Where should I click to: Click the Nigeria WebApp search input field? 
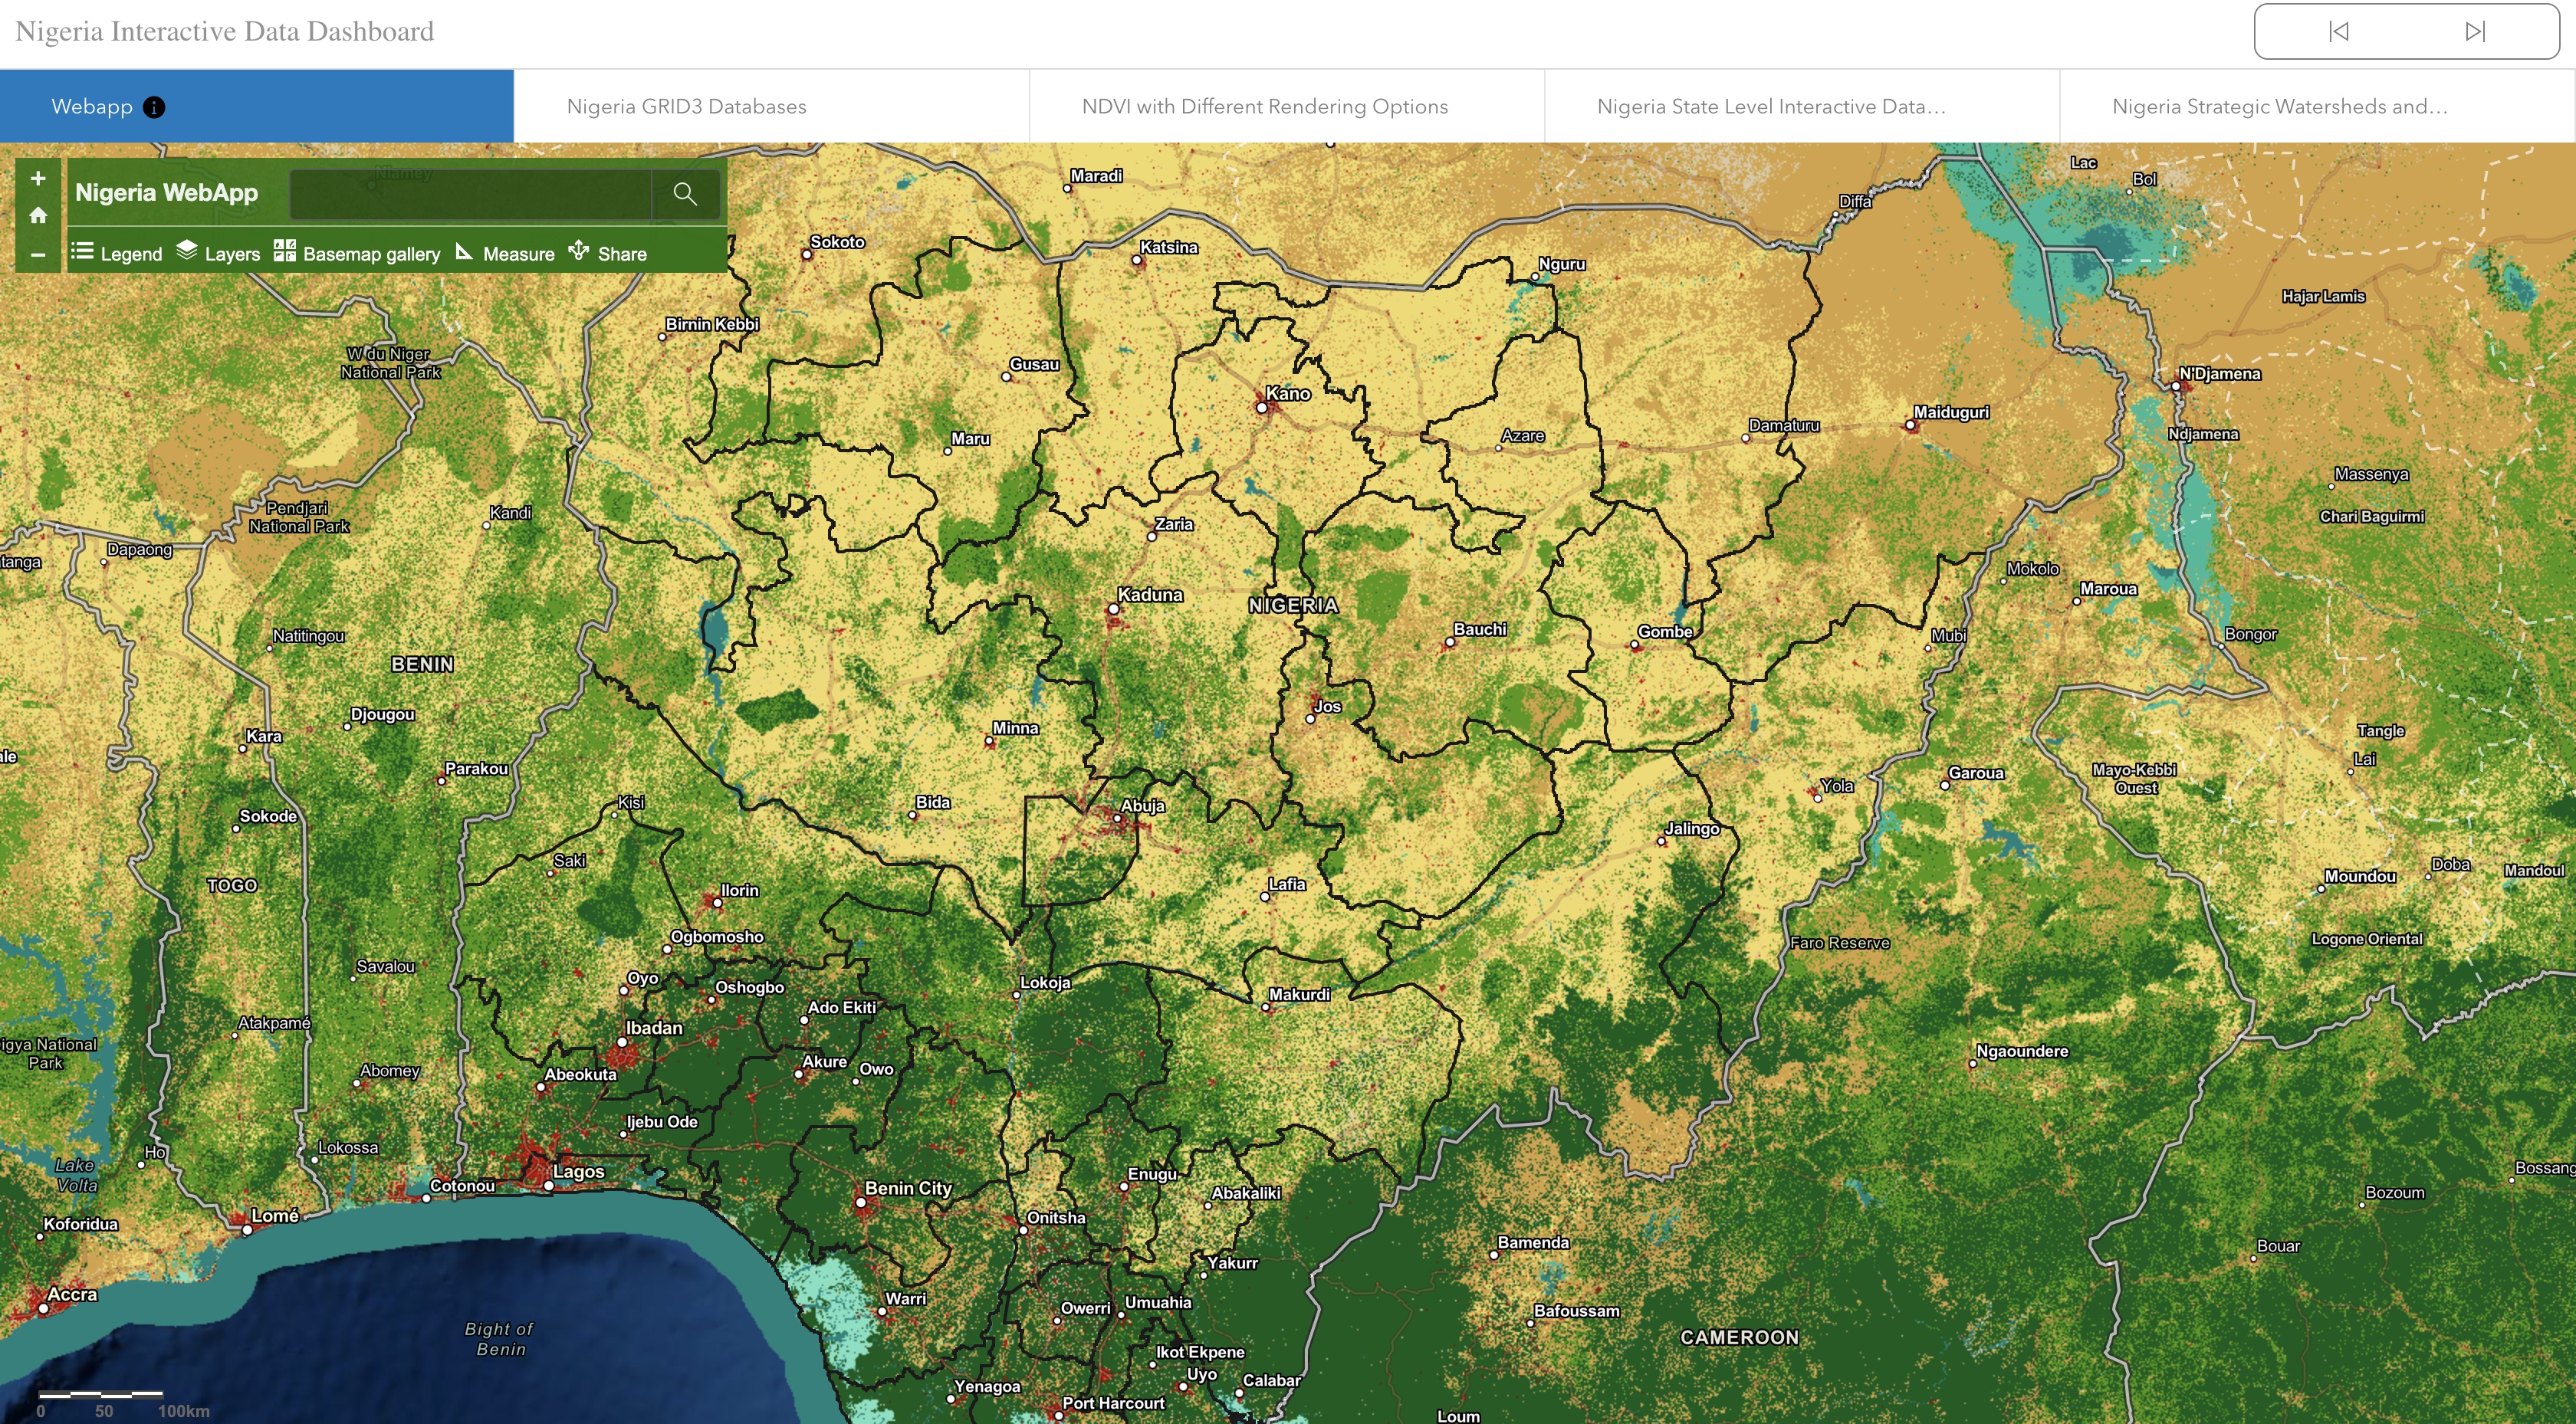coord(470,194)
